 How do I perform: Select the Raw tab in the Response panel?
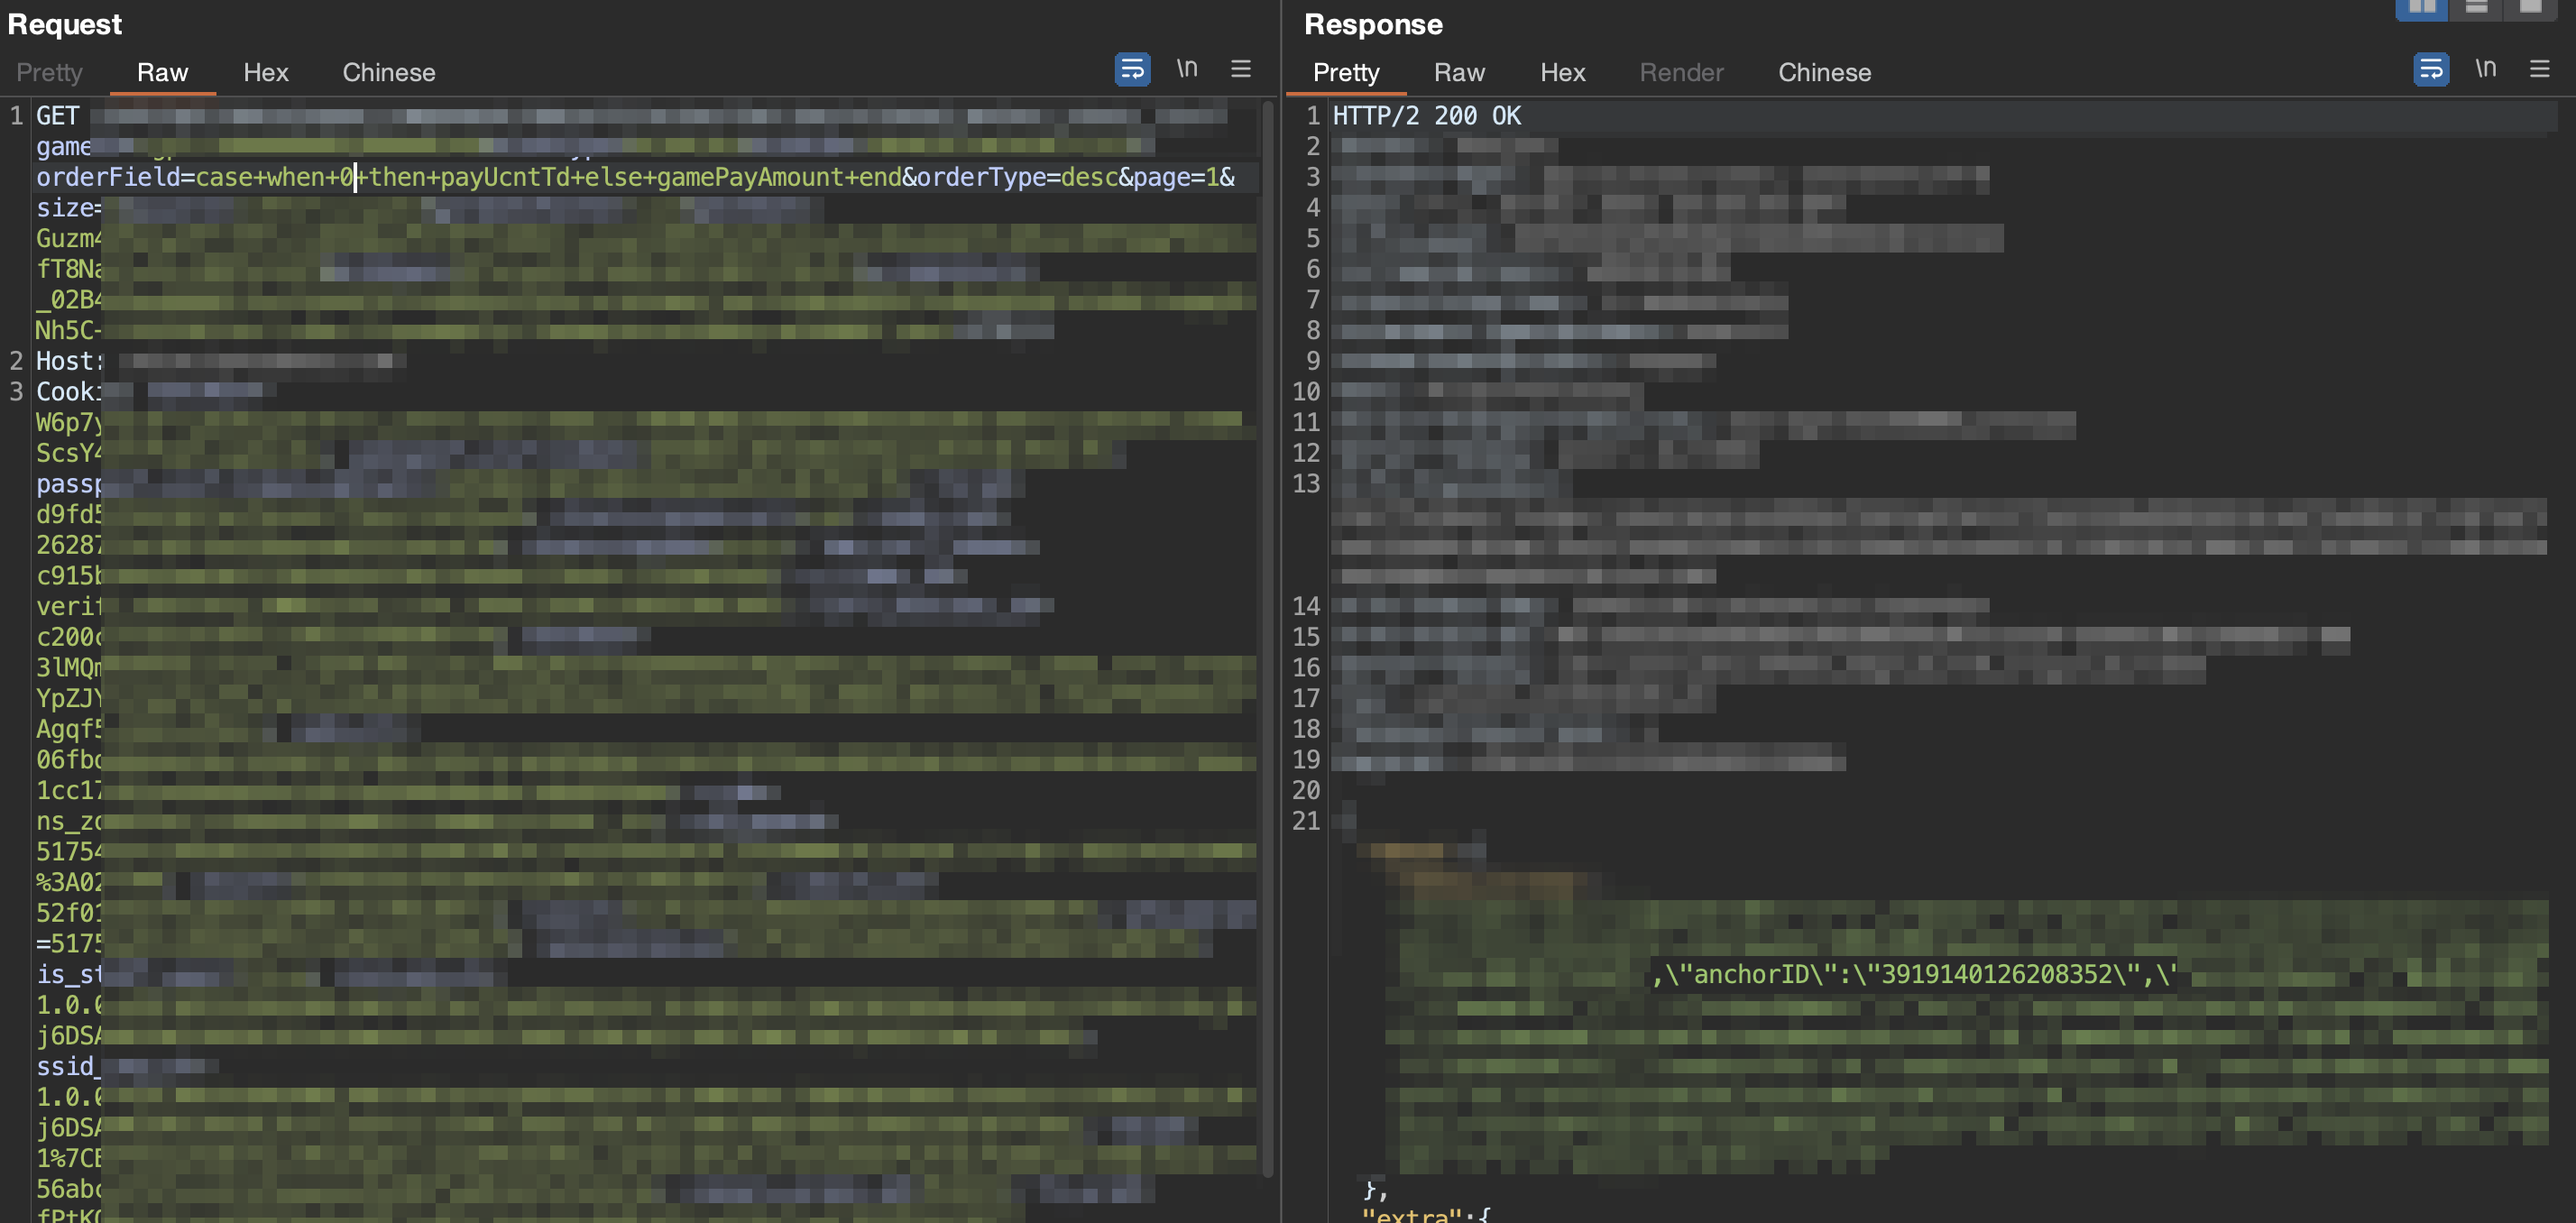[1459, 72]
